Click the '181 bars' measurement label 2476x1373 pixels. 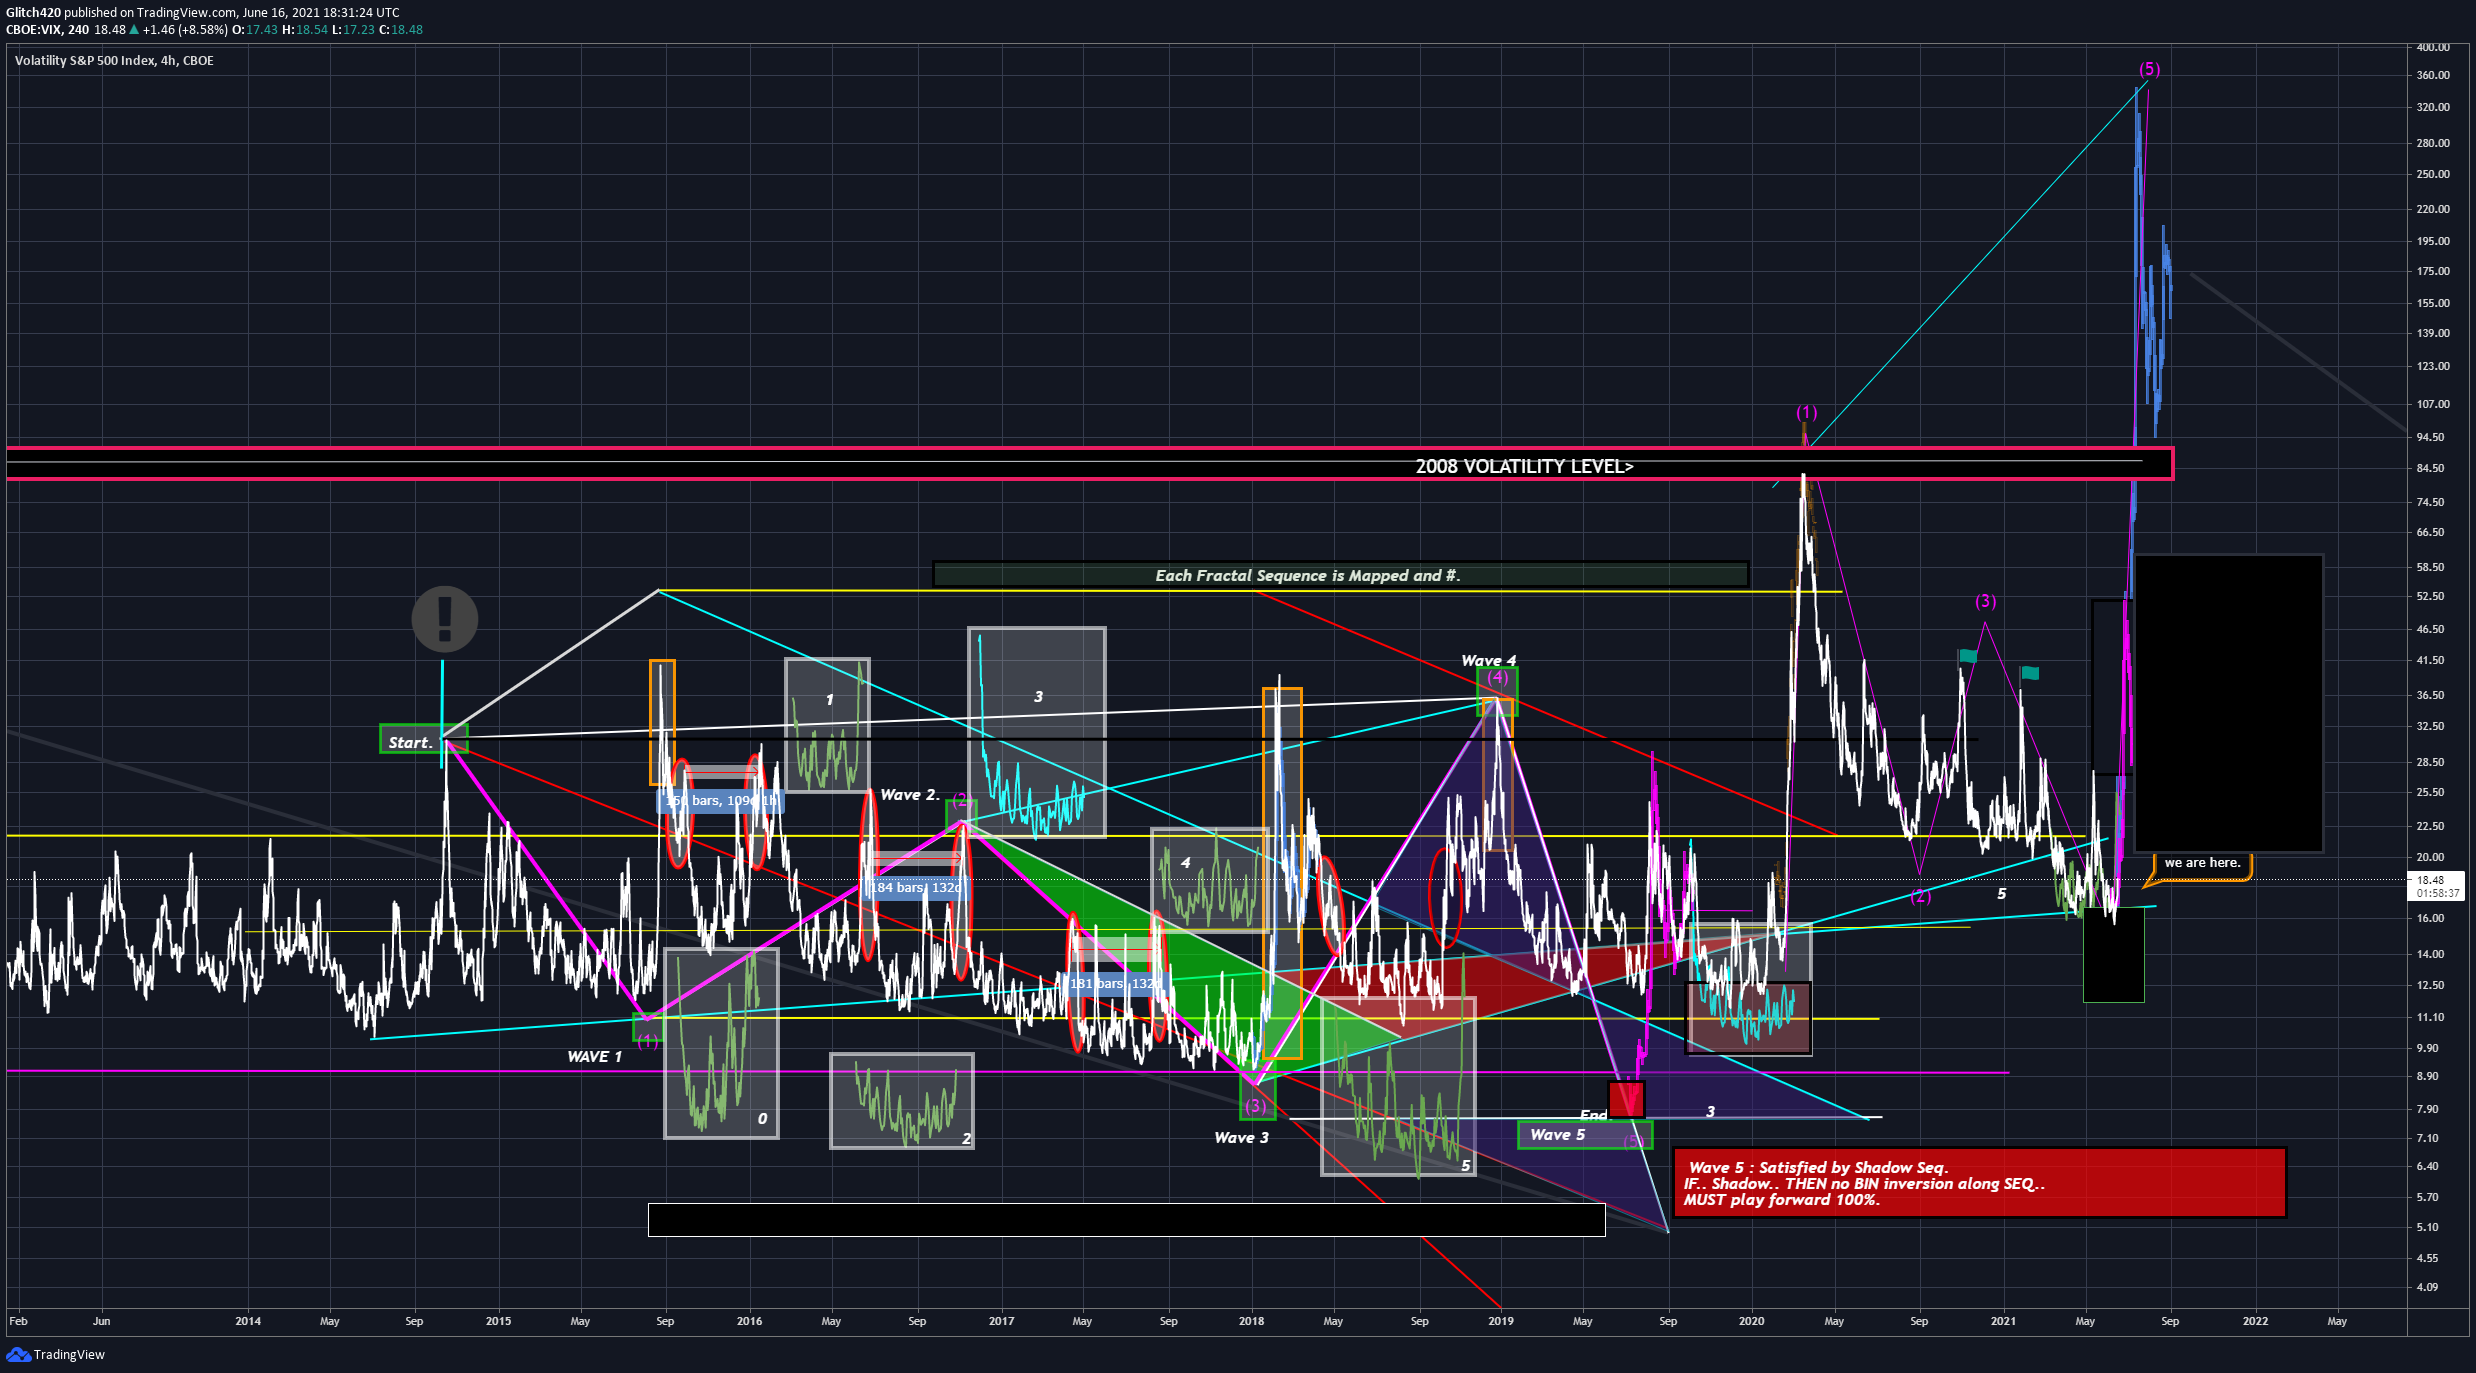tap(1116, 984)
